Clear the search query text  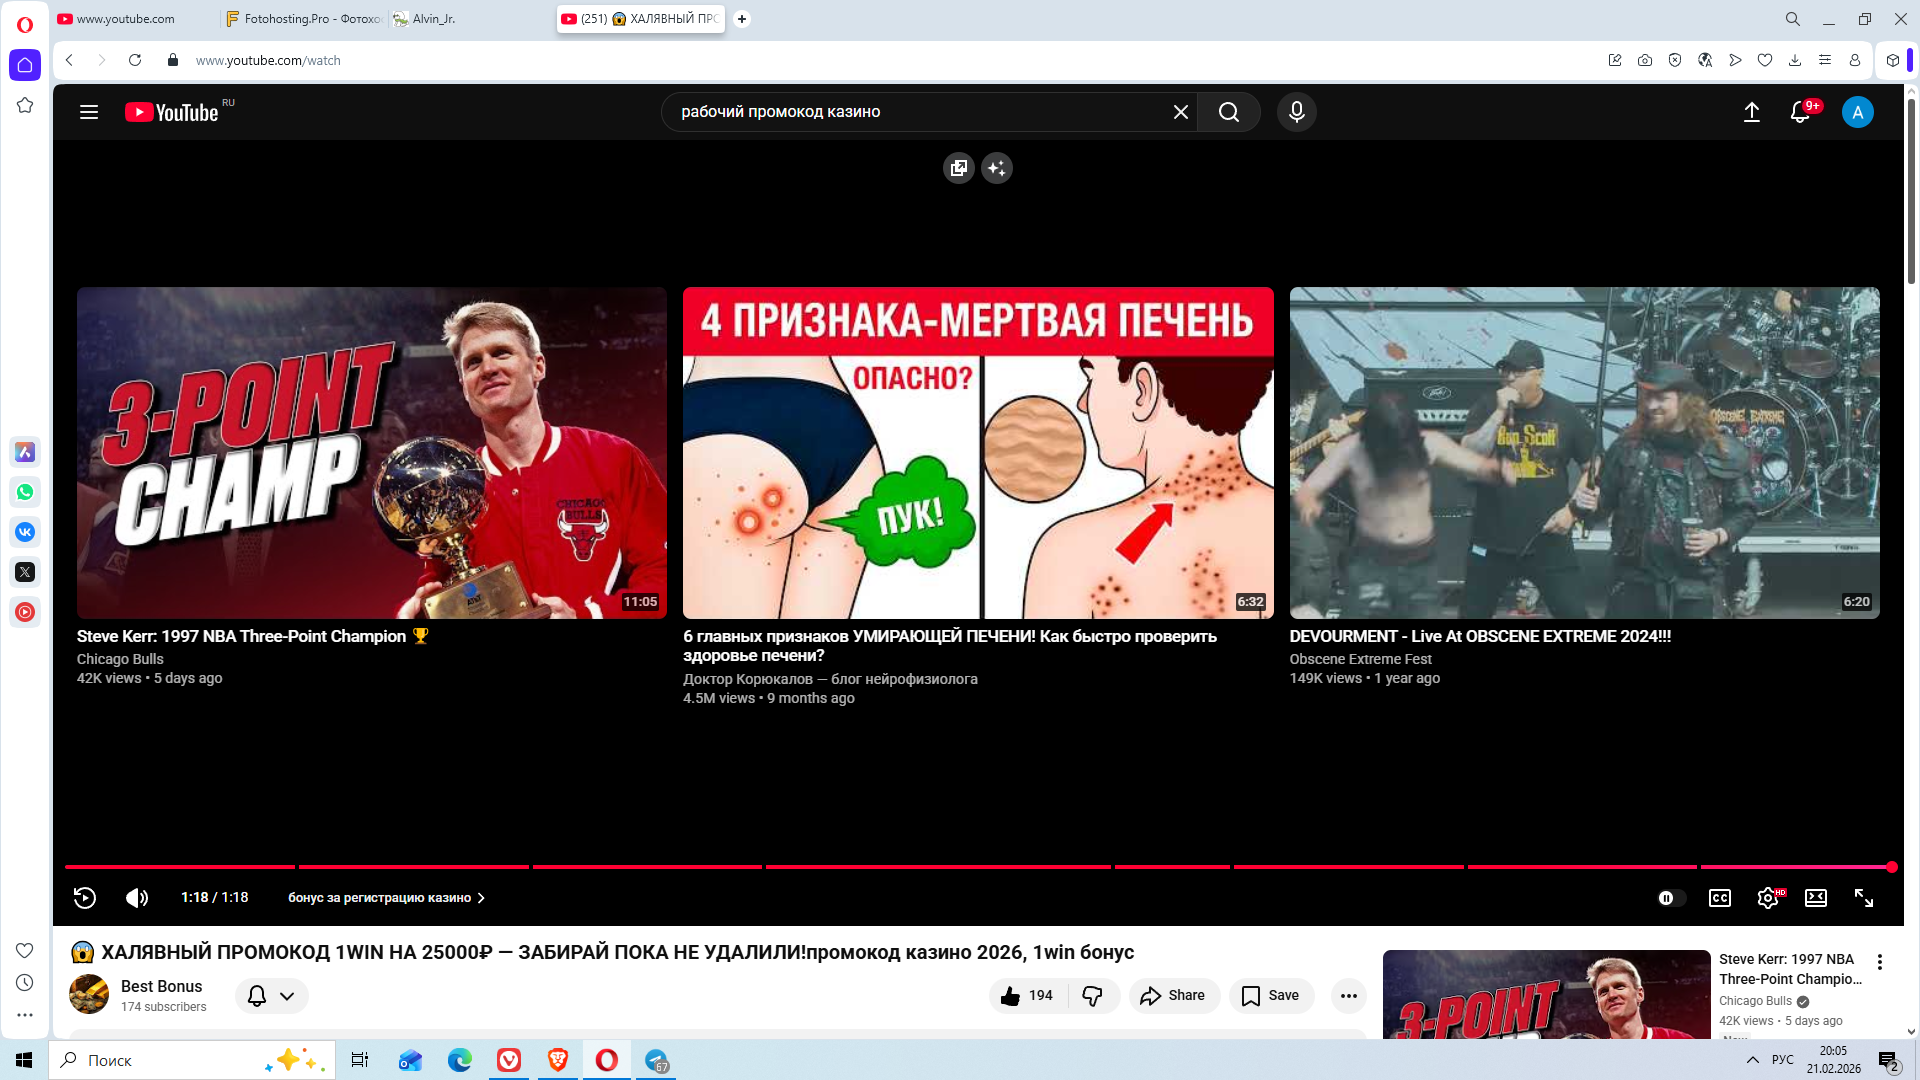(x=1181, y=112)
